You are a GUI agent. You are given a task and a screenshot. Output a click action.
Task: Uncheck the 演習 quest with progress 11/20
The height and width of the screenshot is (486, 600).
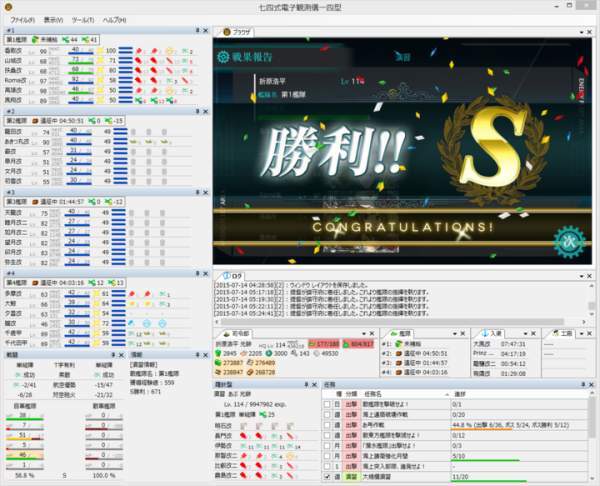coord(327,477)
